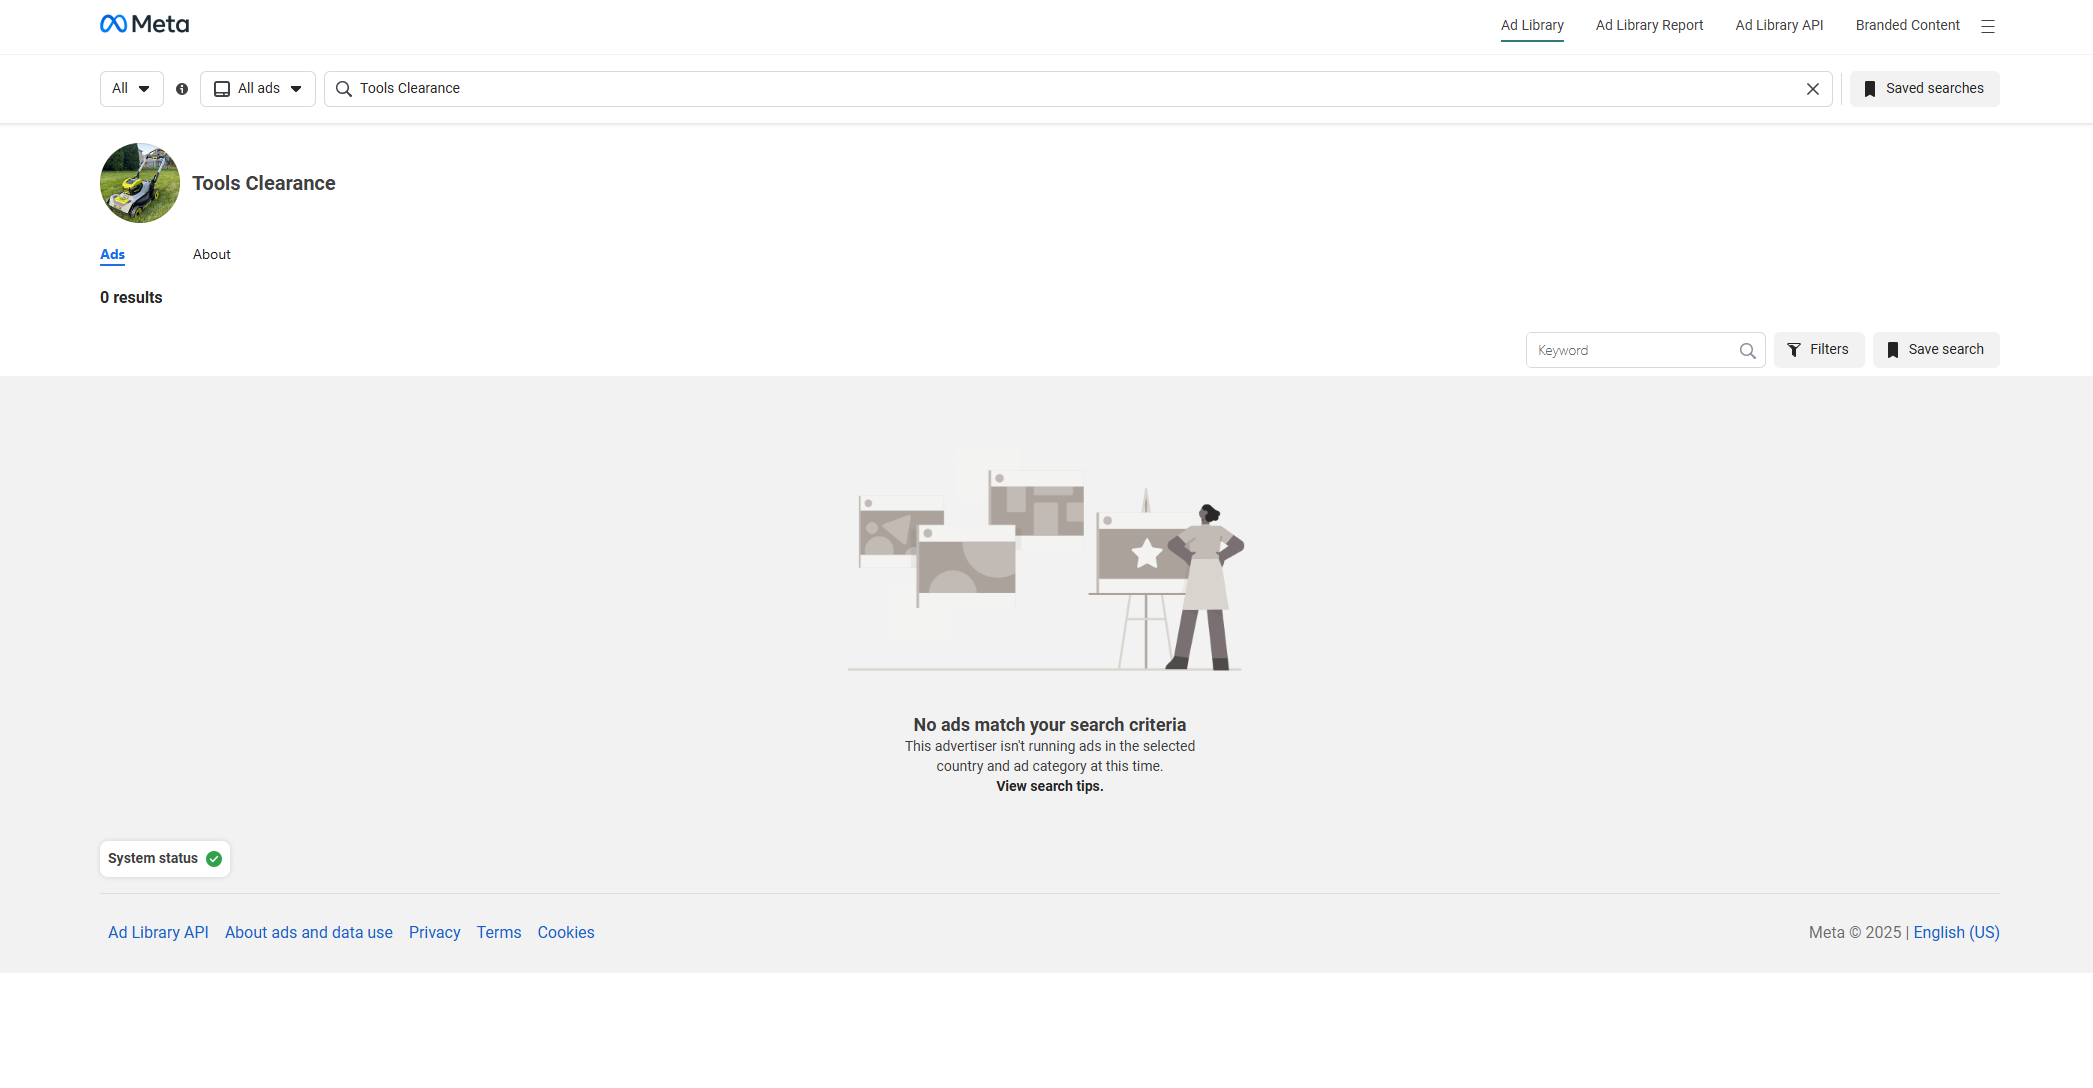Open Ad Library Report tab
Viewport: 2093px width, 1088px height.
point(1649,25)
